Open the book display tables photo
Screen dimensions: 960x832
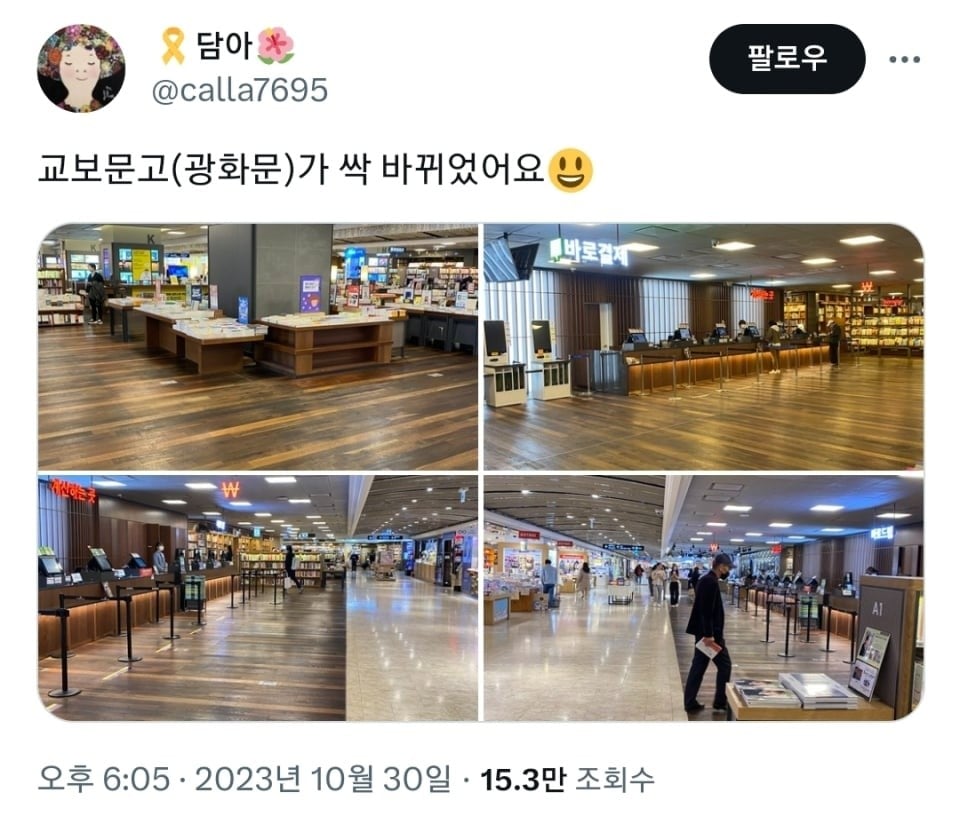258,347
